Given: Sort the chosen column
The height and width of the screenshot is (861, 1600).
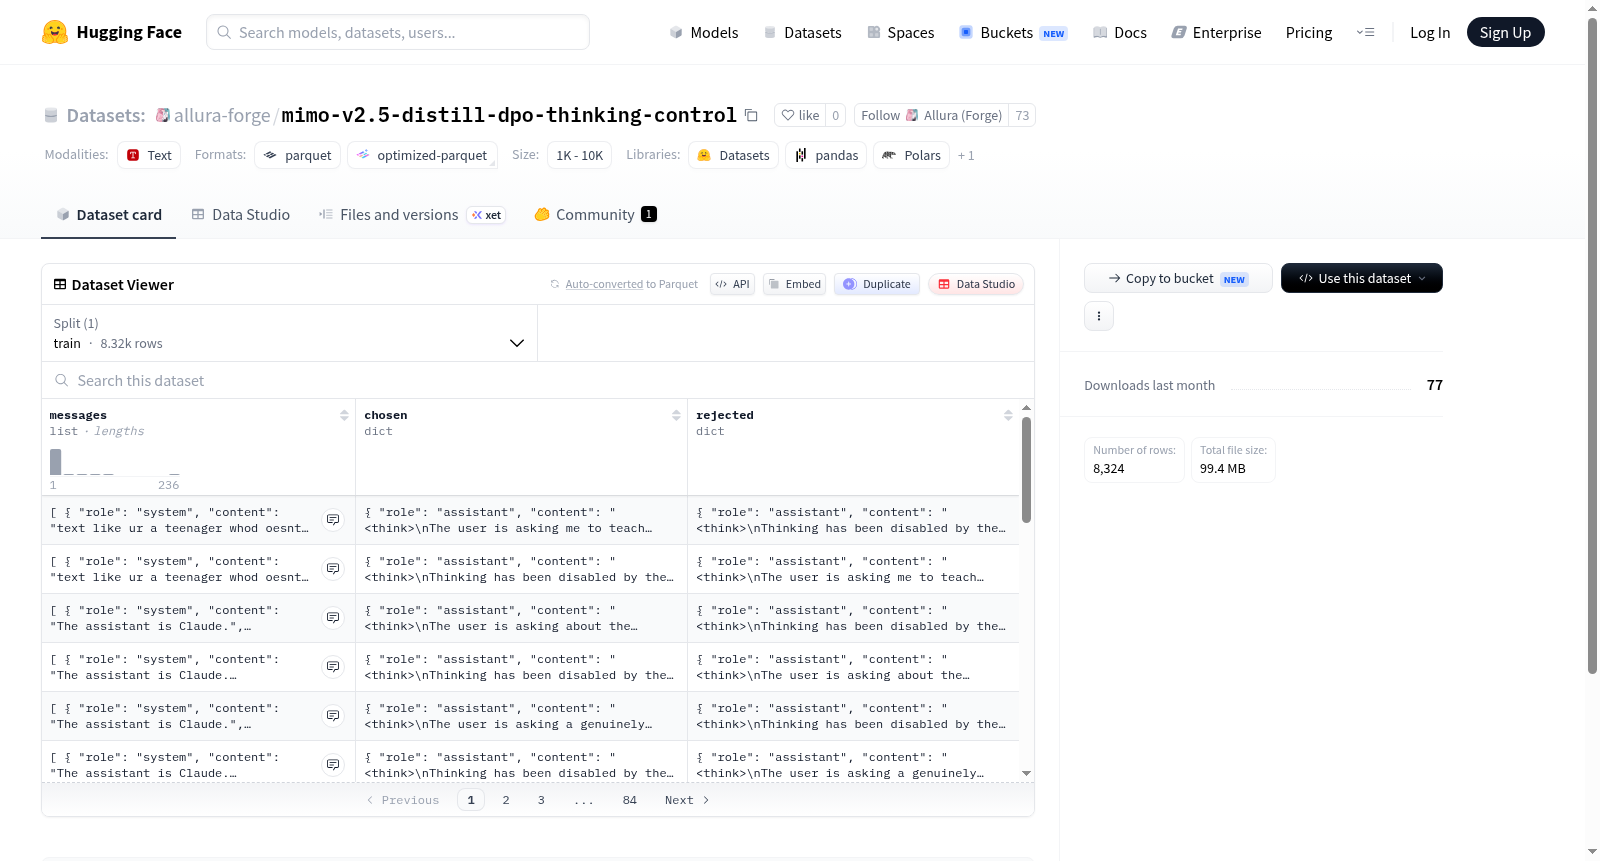Looking at the screenshot, I should (x=676, y=415).
